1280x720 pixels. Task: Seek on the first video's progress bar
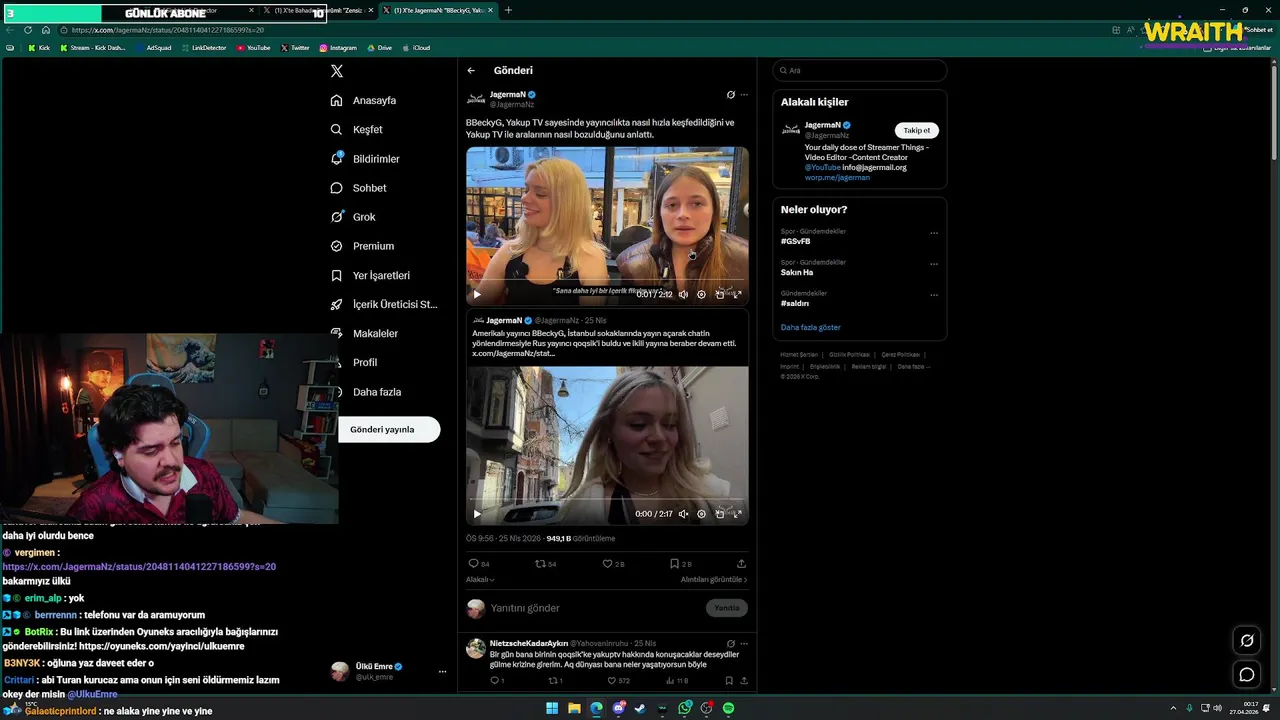coord(607,280)
